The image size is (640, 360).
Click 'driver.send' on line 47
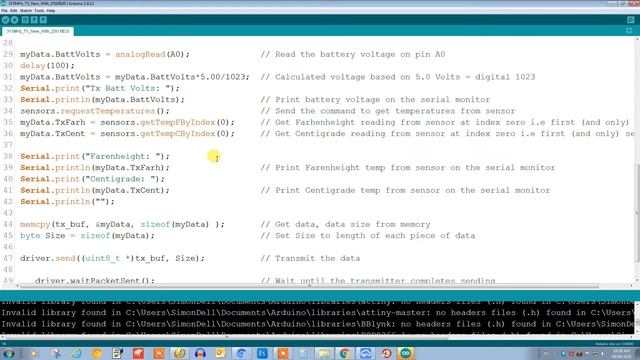coord(48,258)
